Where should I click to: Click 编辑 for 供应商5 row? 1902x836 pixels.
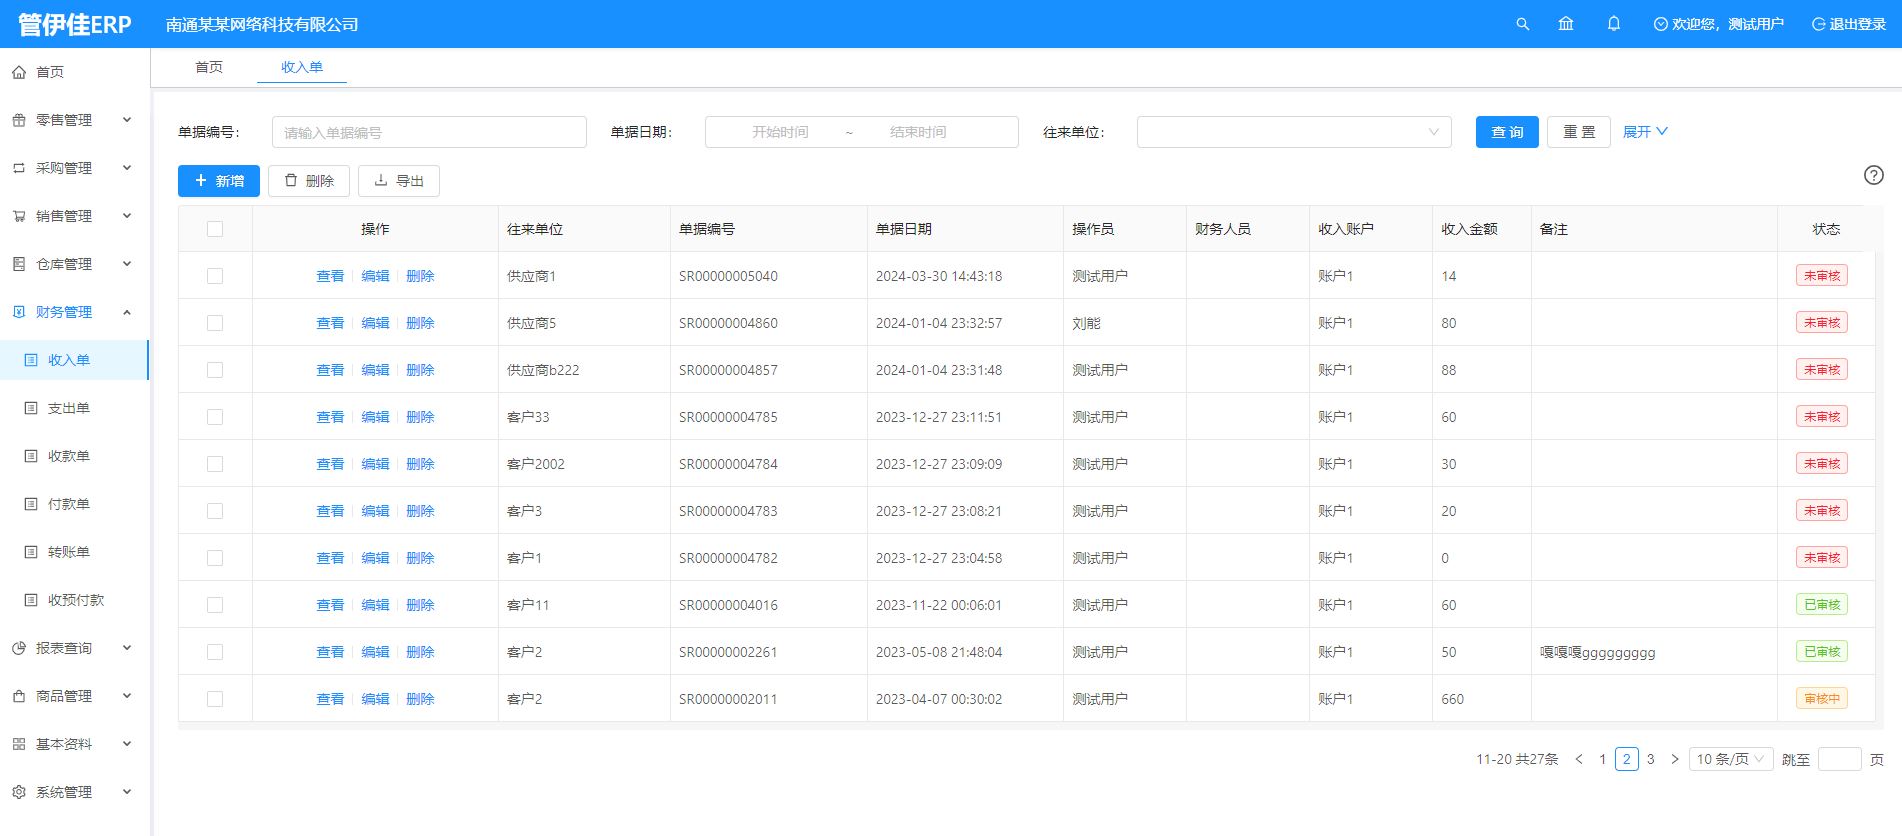[375, 323]
